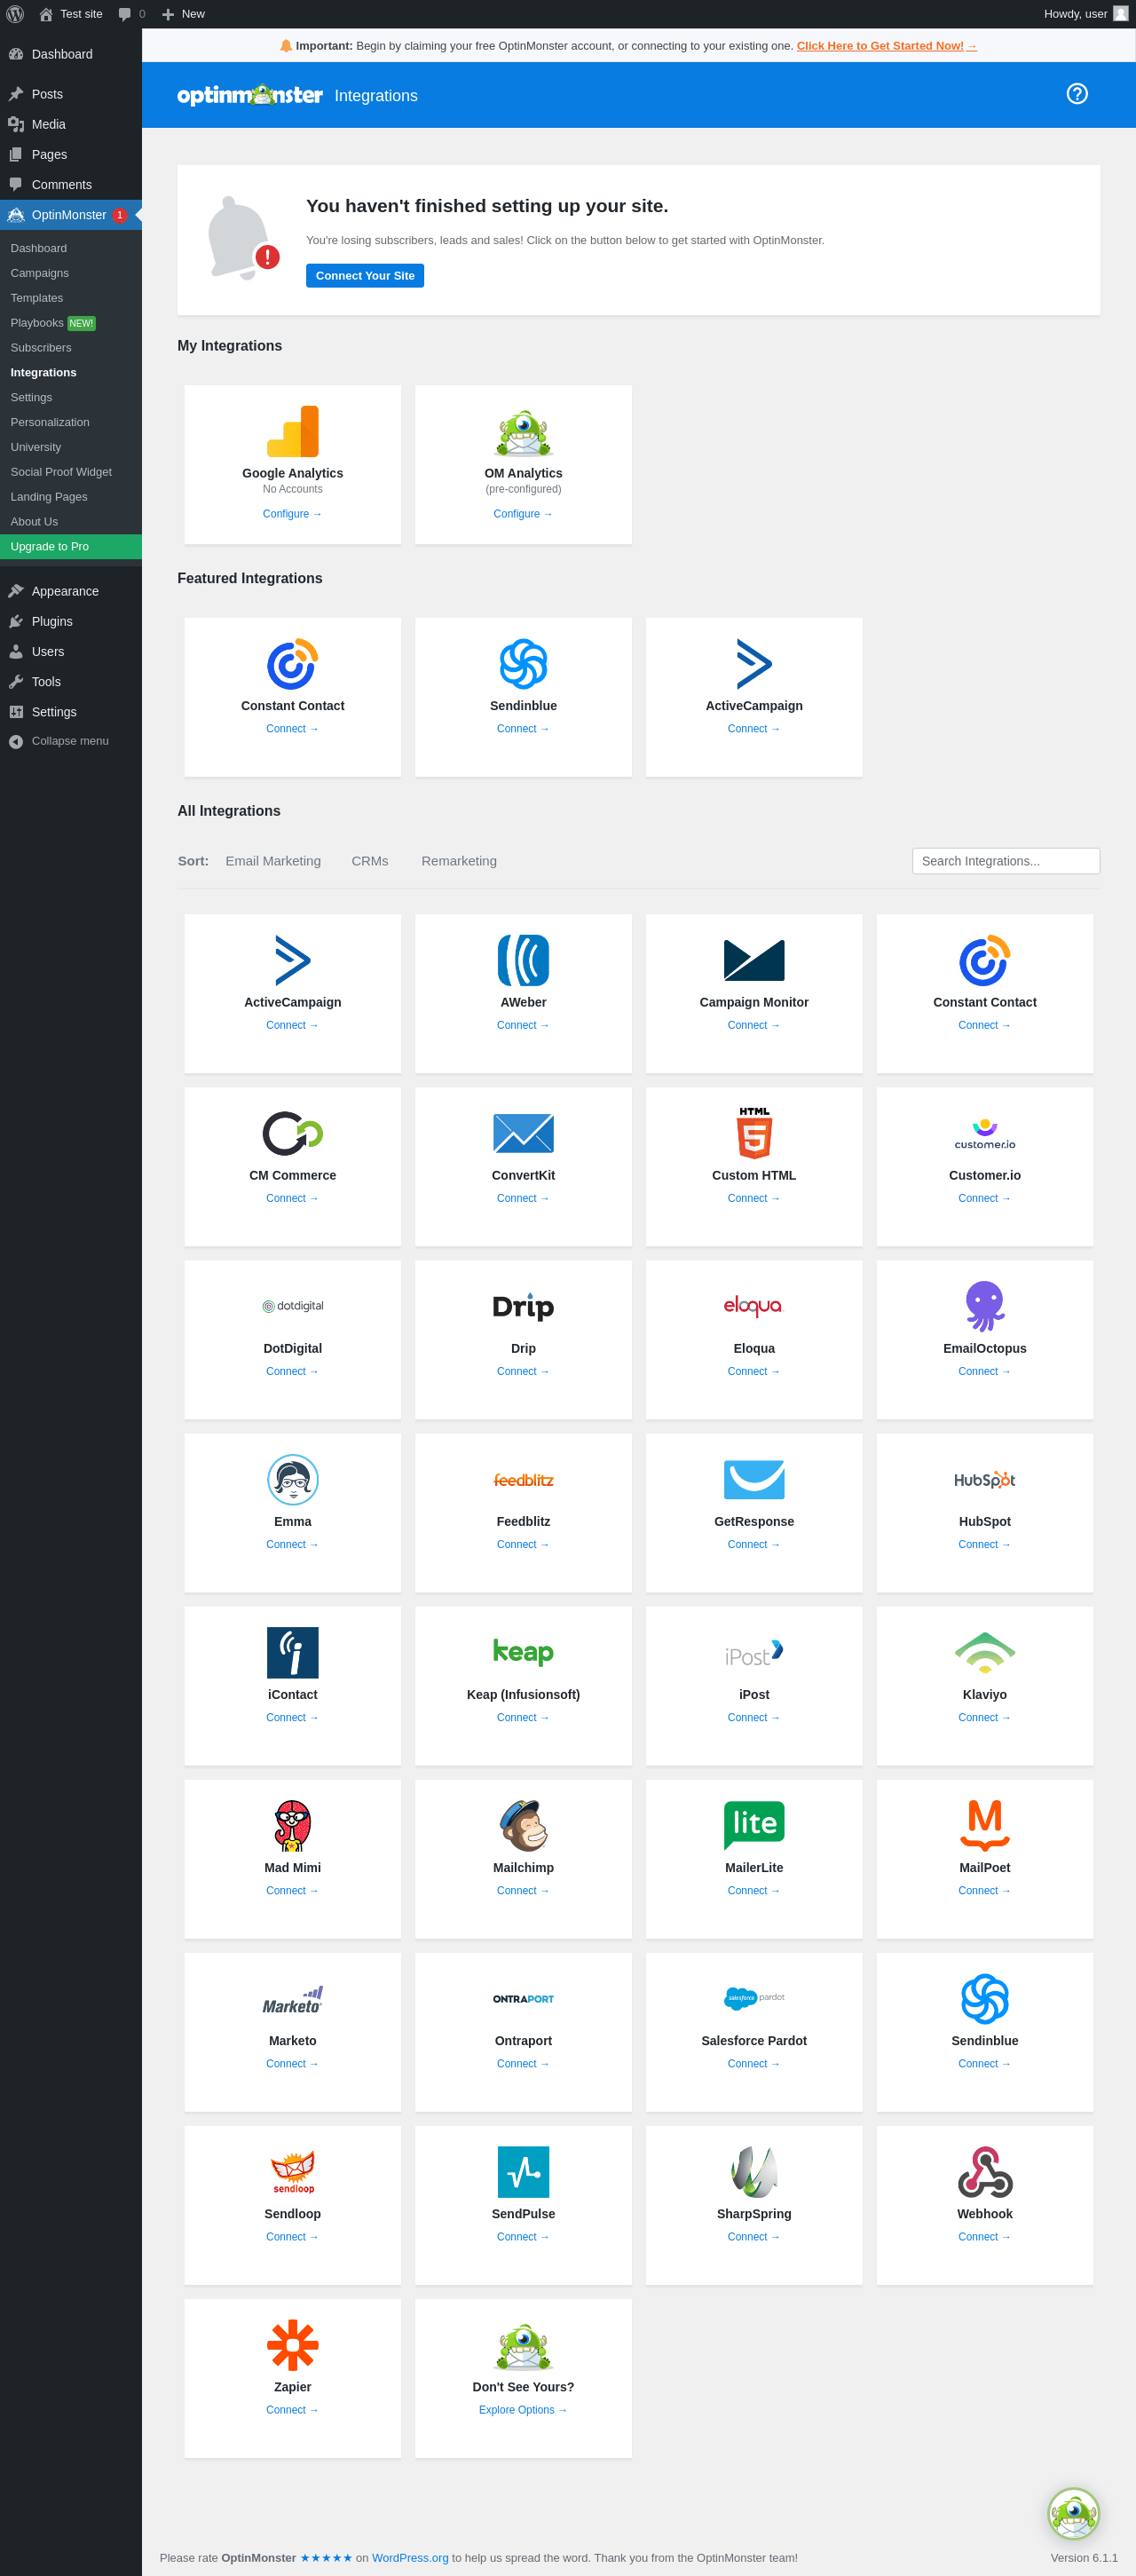The image size is (1136, 2576).
Task: Click the Drip logo icon
Action: click(523, 1306)
